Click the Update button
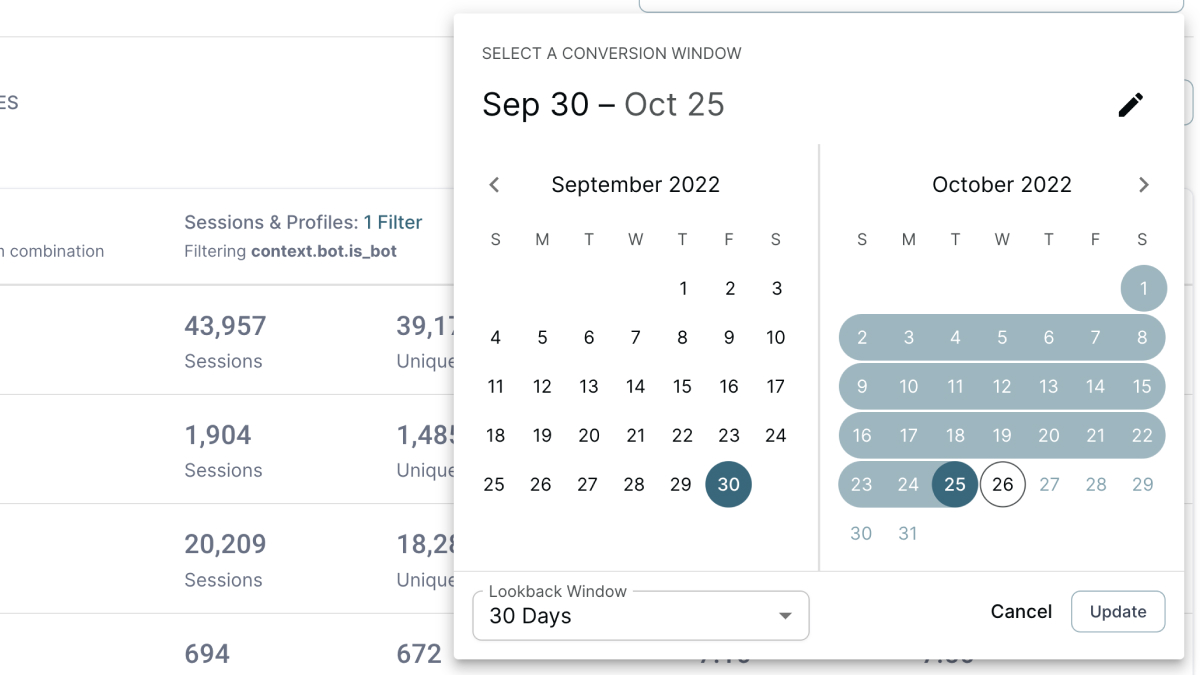Viewport: 1200px width, 675px height. click(1117, 612)
